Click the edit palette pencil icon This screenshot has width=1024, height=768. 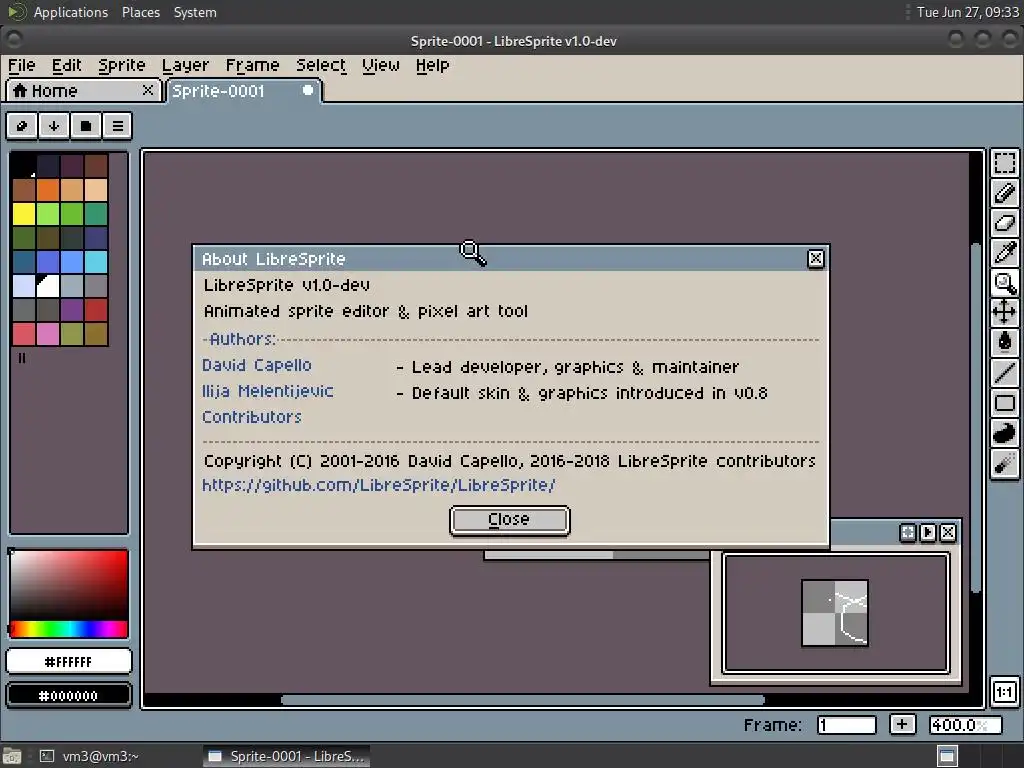point(22,125)
